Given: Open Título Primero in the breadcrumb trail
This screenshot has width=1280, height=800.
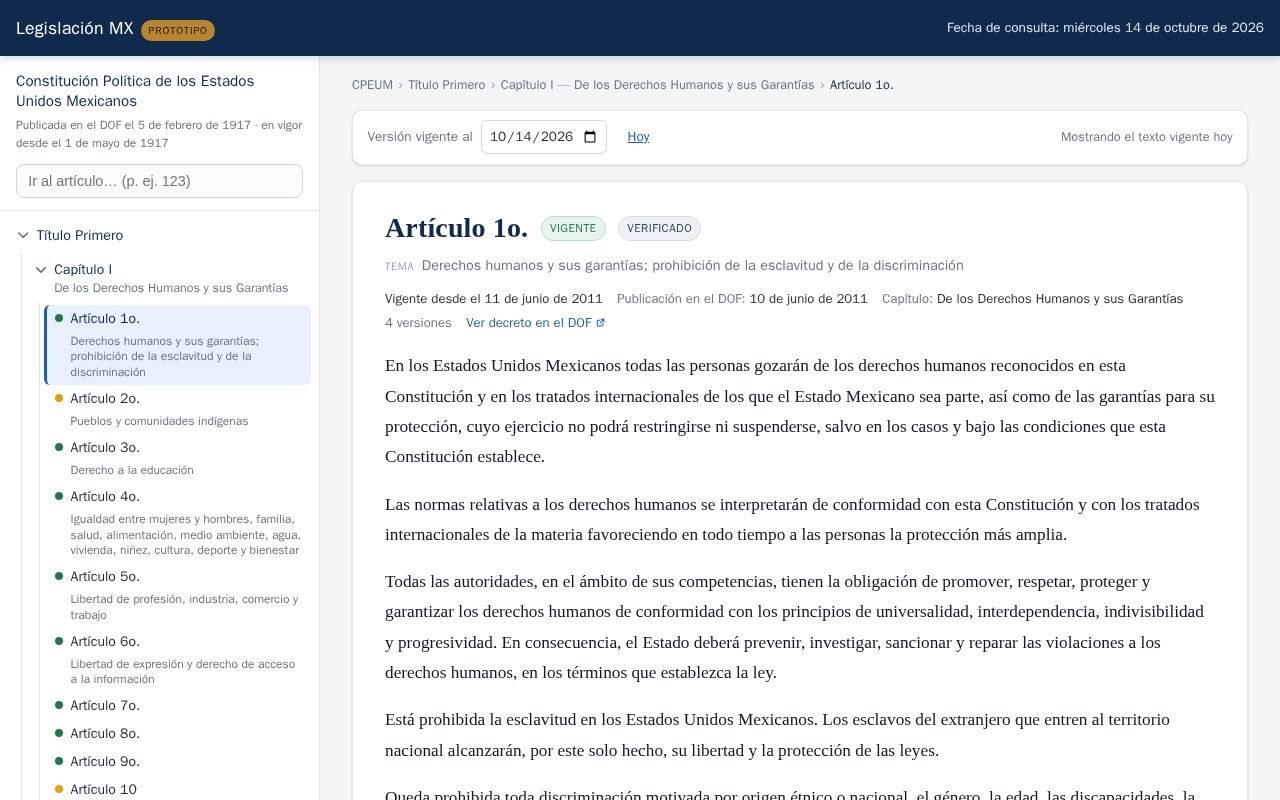Looking at the screenshot, I should click(446, 85).
